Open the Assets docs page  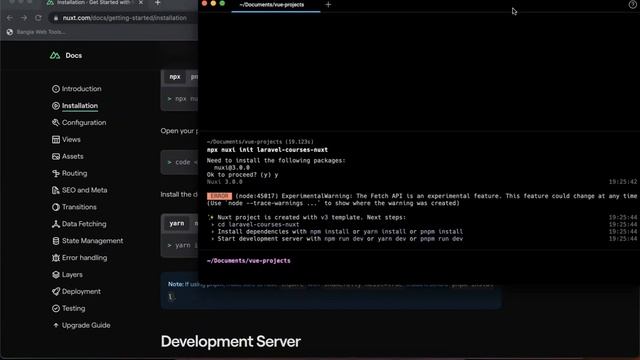tap(72, 156)
